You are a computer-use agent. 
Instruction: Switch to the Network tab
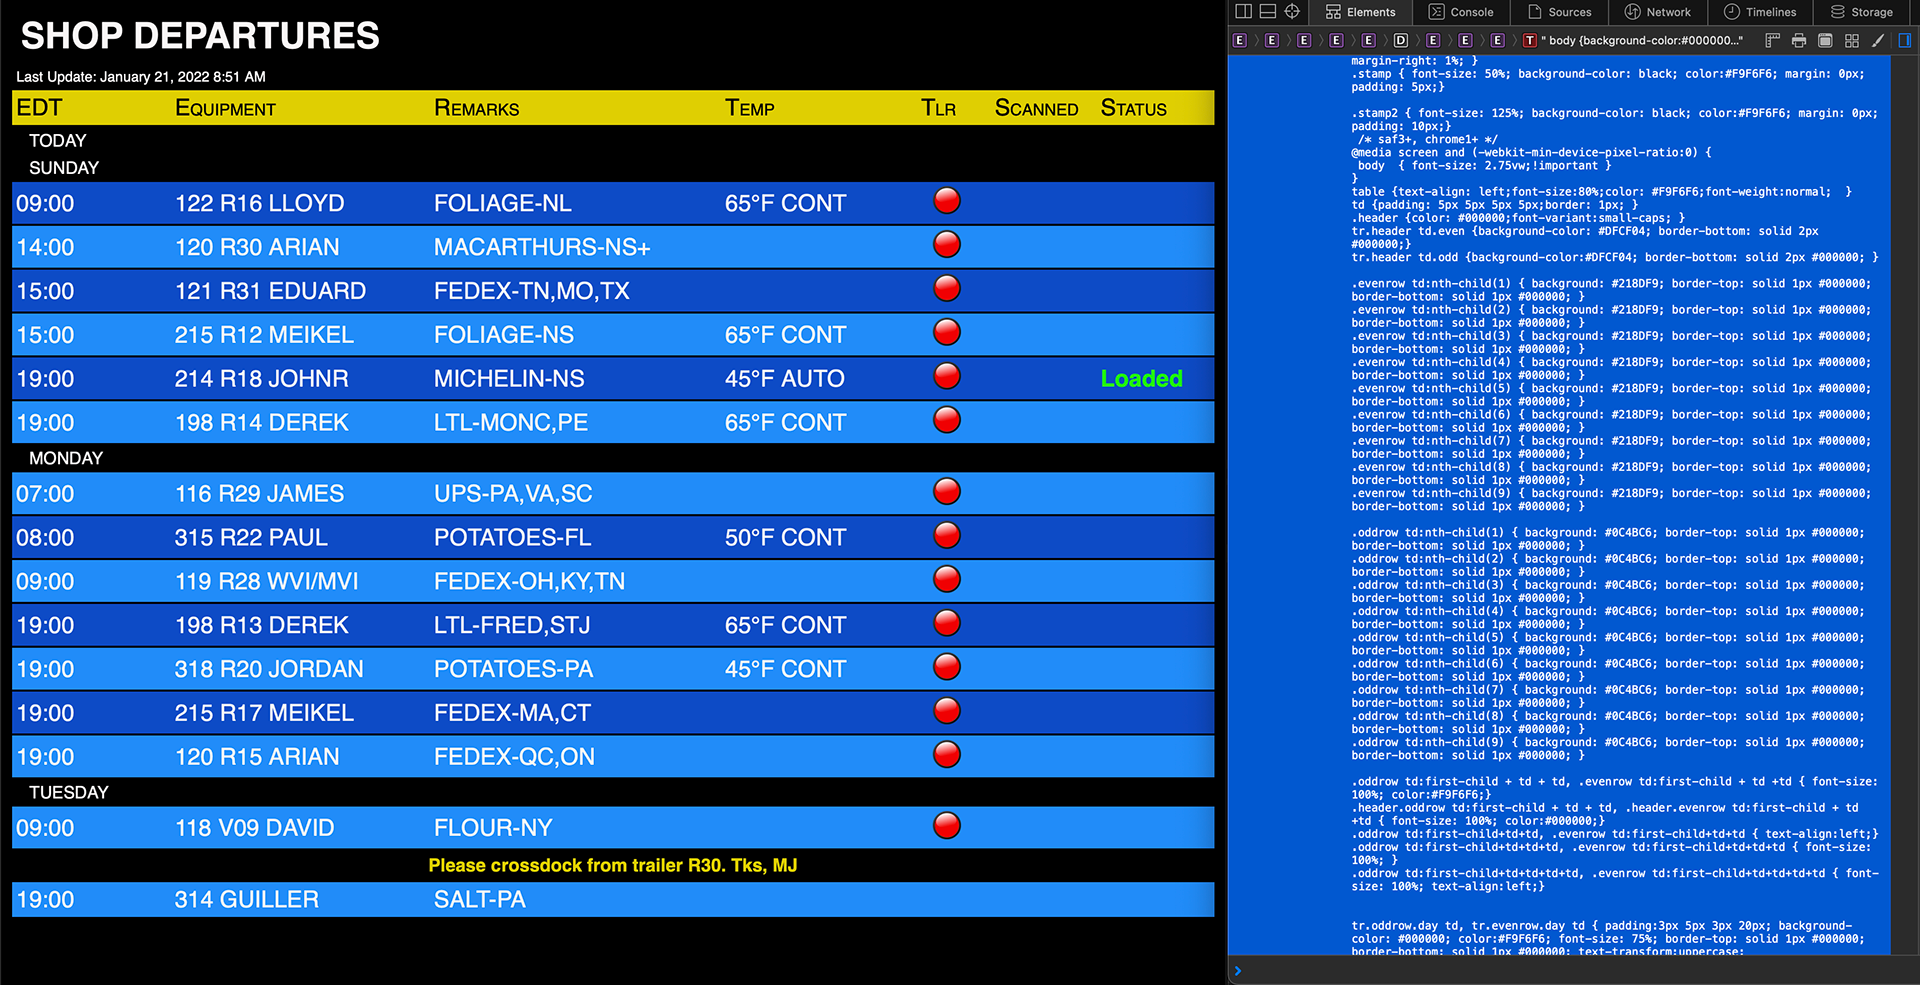[1658, 12]
